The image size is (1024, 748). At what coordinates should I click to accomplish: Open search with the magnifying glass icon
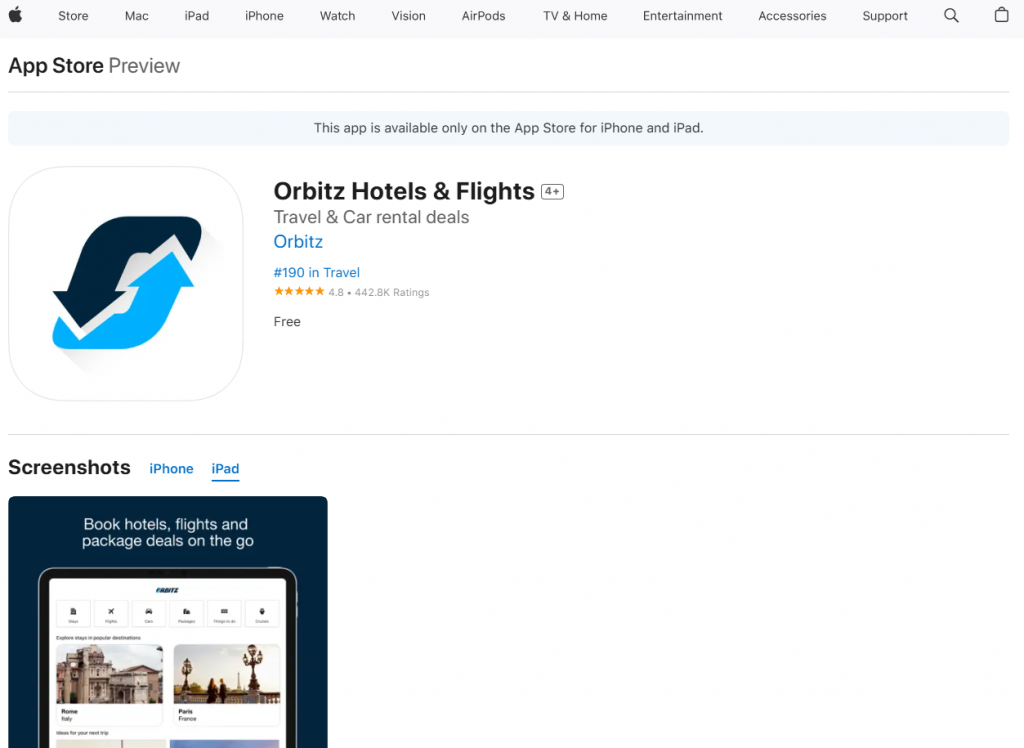click(951, 16)
